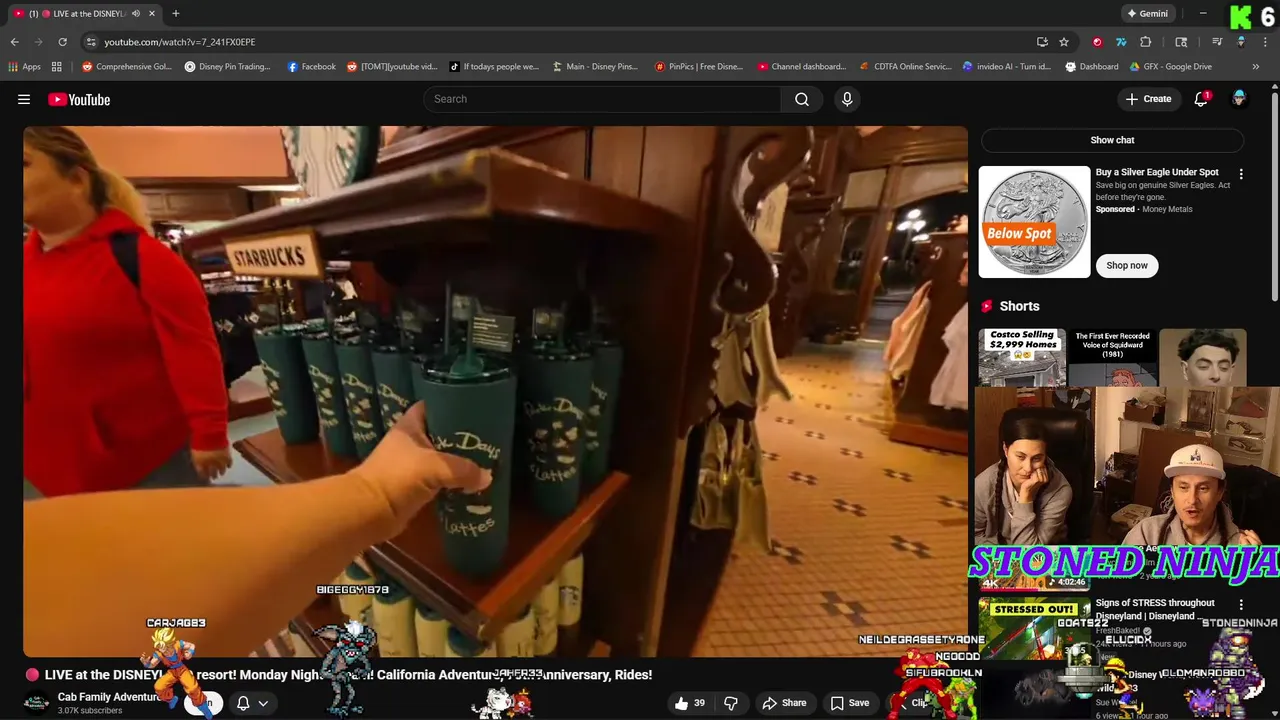Screen dimensions: 1280x720
Task: Open the bookmarks grid icon beside Apps
Action: (57, 67)
